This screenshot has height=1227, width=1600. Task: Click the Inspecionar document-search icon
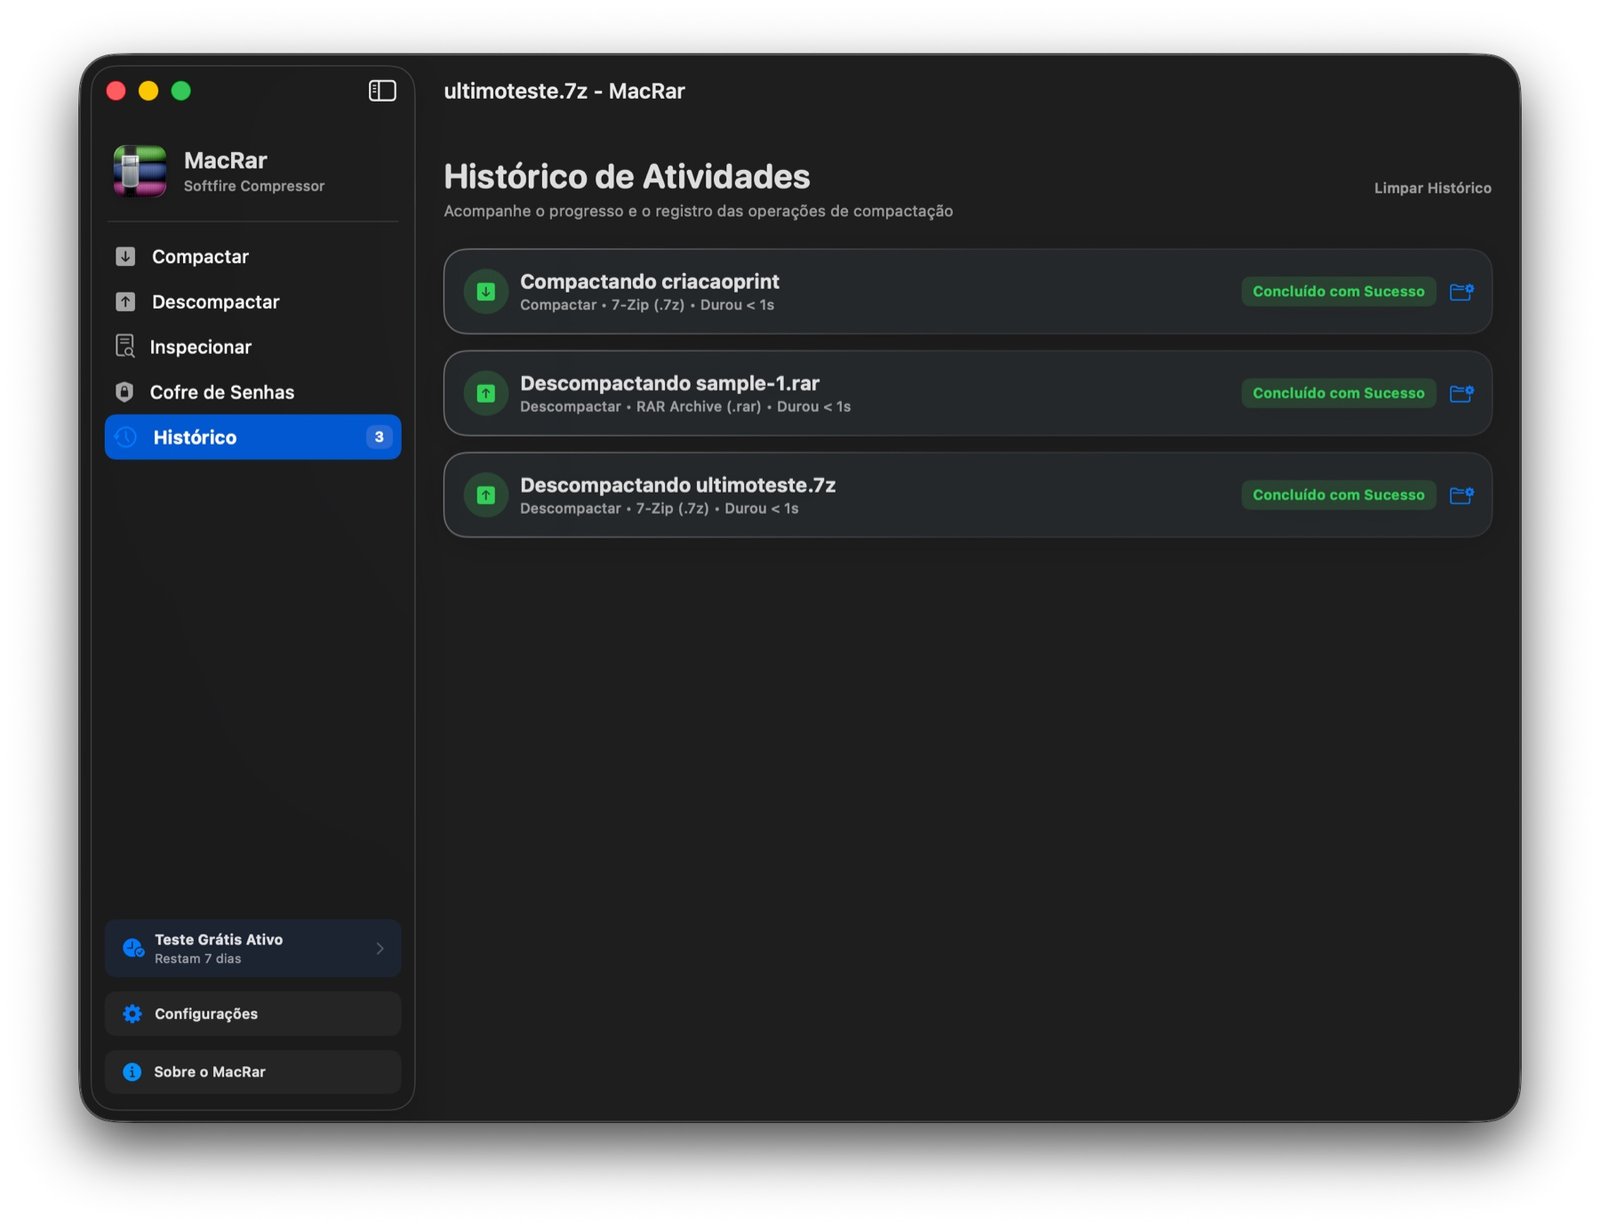coord(125,346)
